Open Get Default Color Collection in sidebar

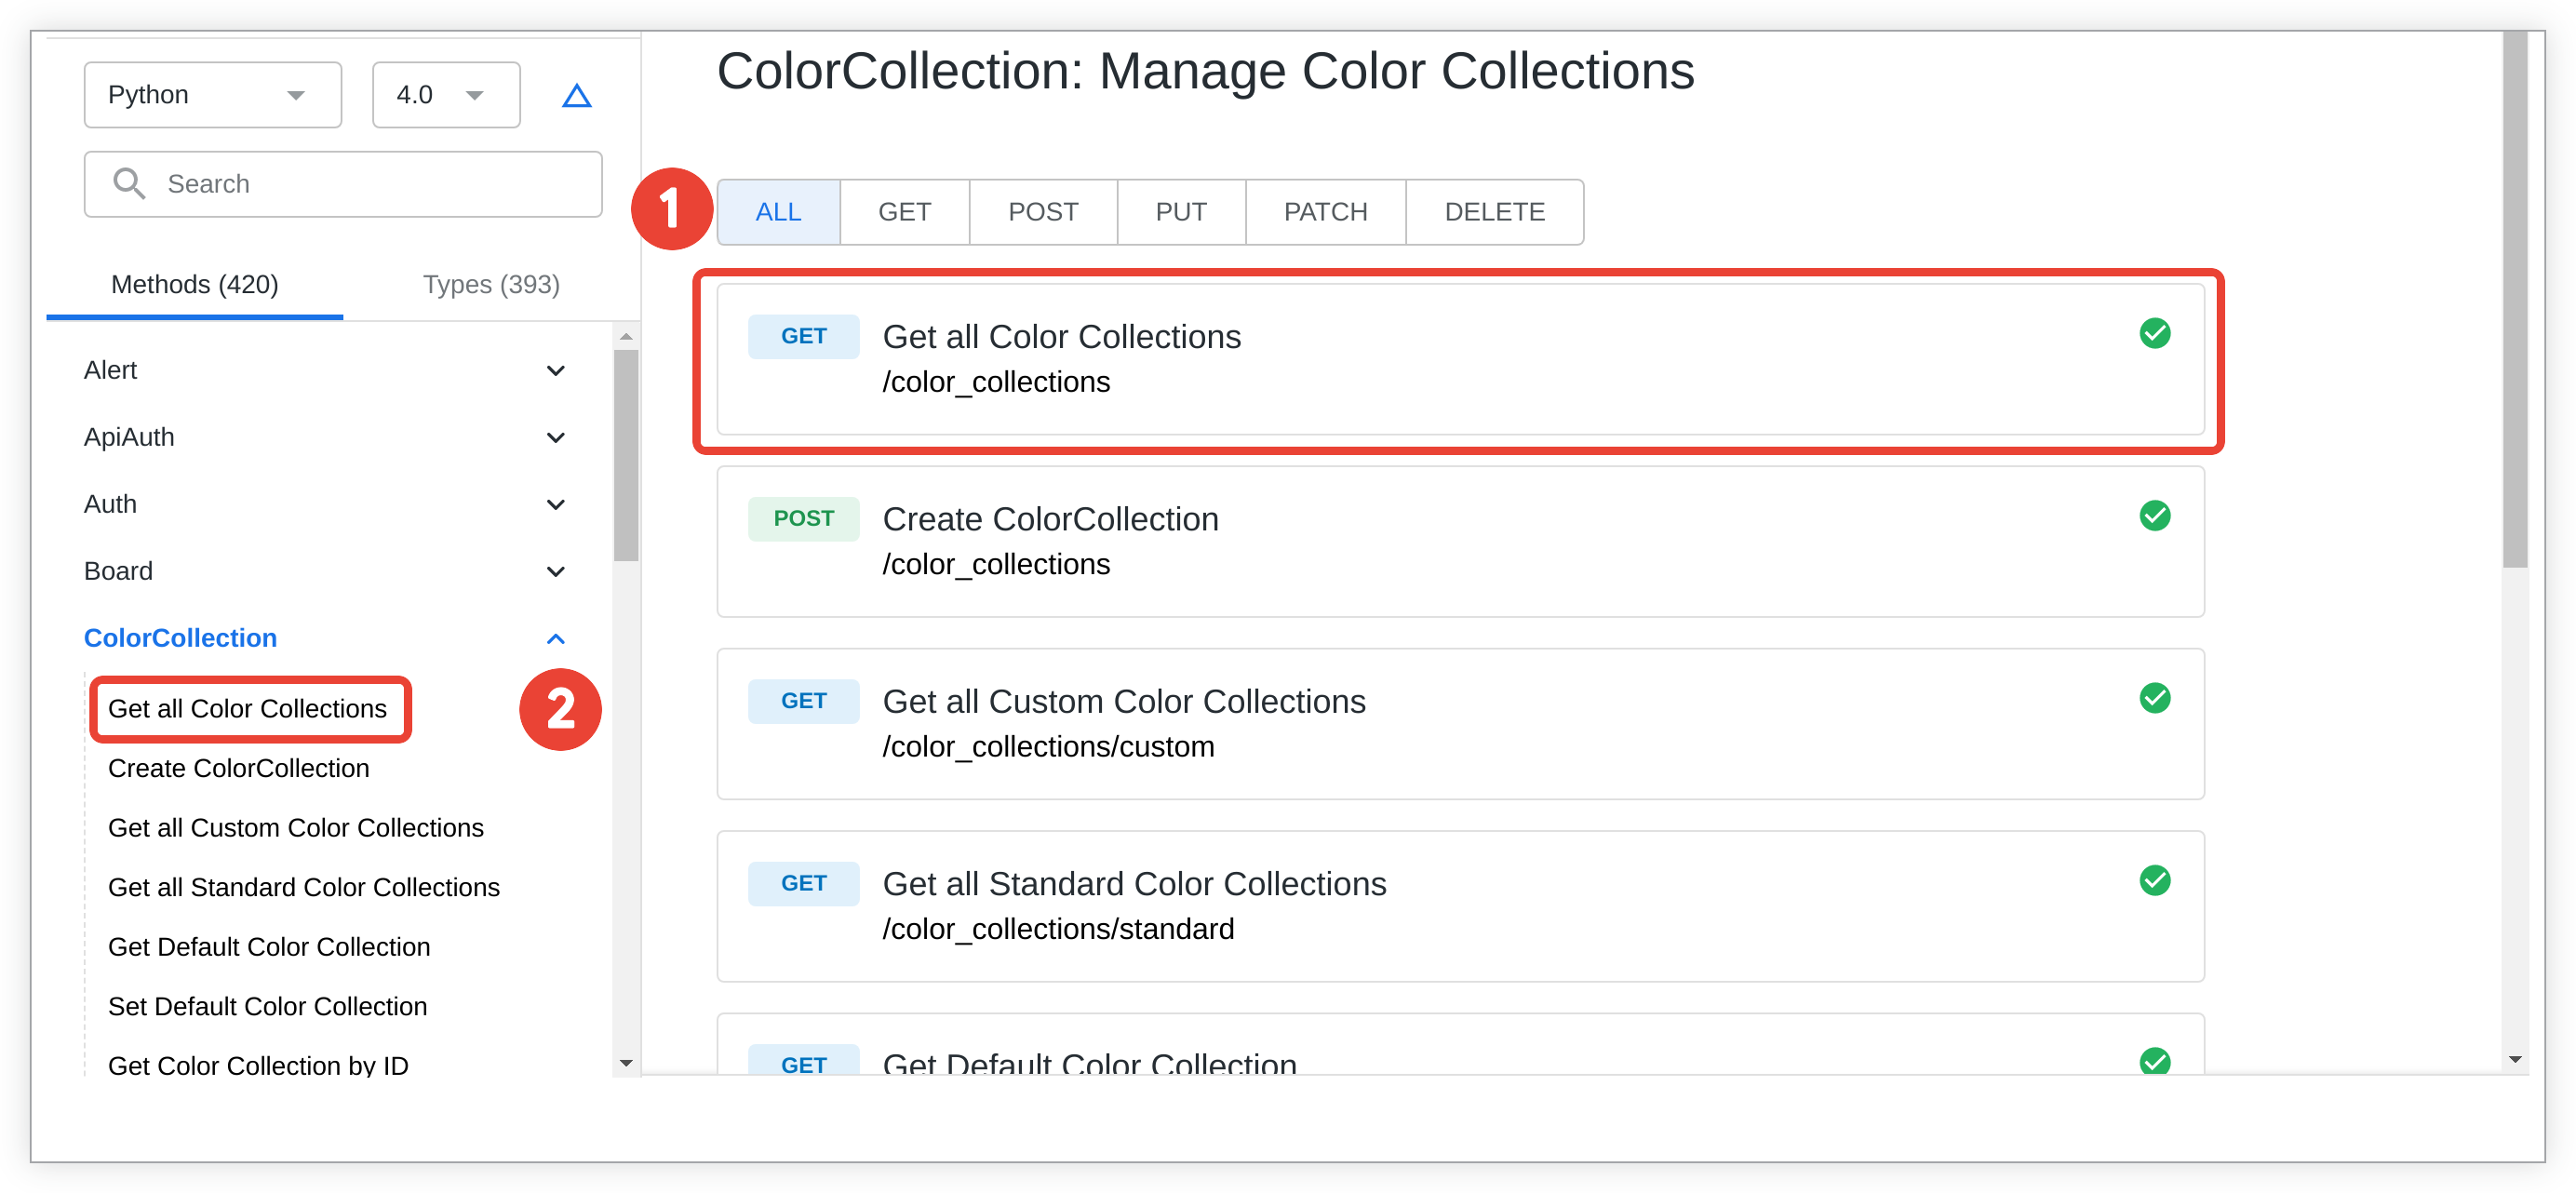pyautogui.click(x=268, y=947)
